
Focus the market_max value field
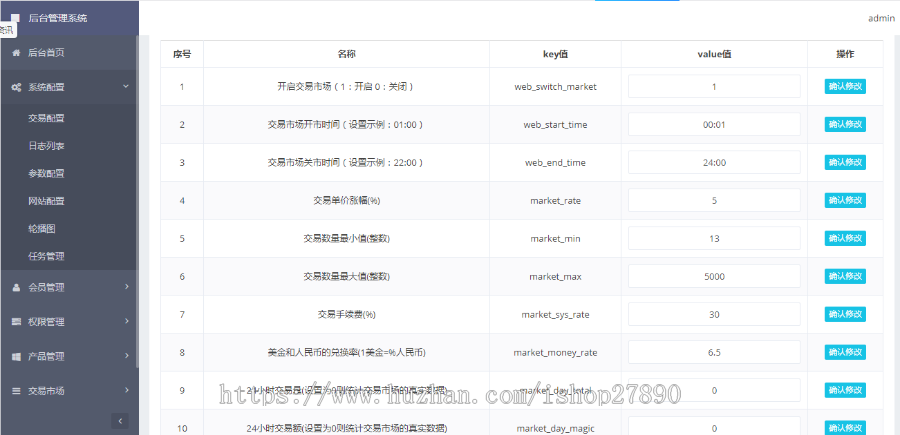tap(714, 277)
